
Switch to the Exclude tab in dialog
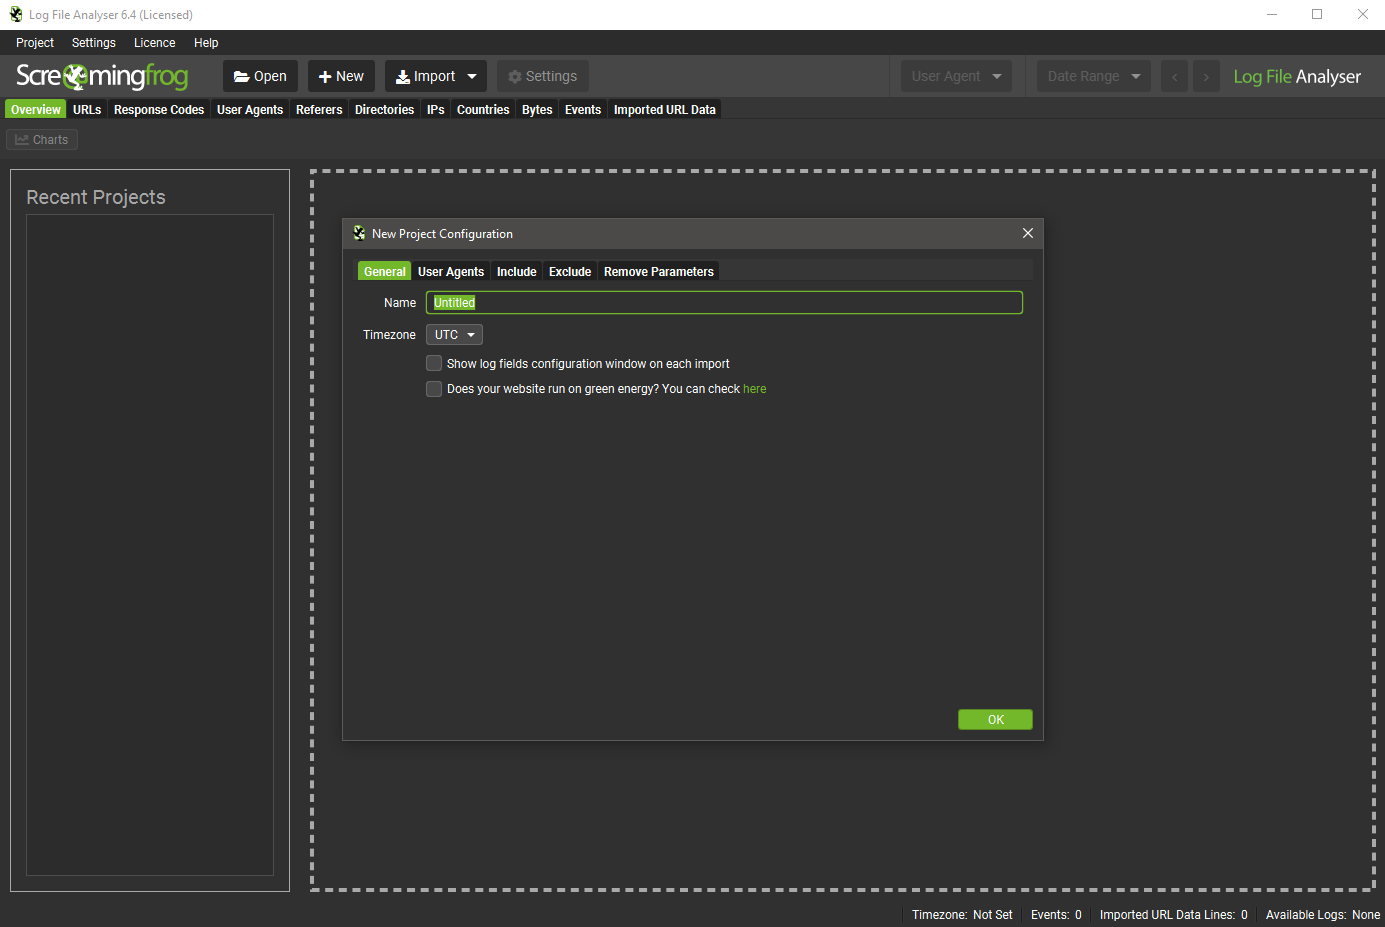point(570,272)
